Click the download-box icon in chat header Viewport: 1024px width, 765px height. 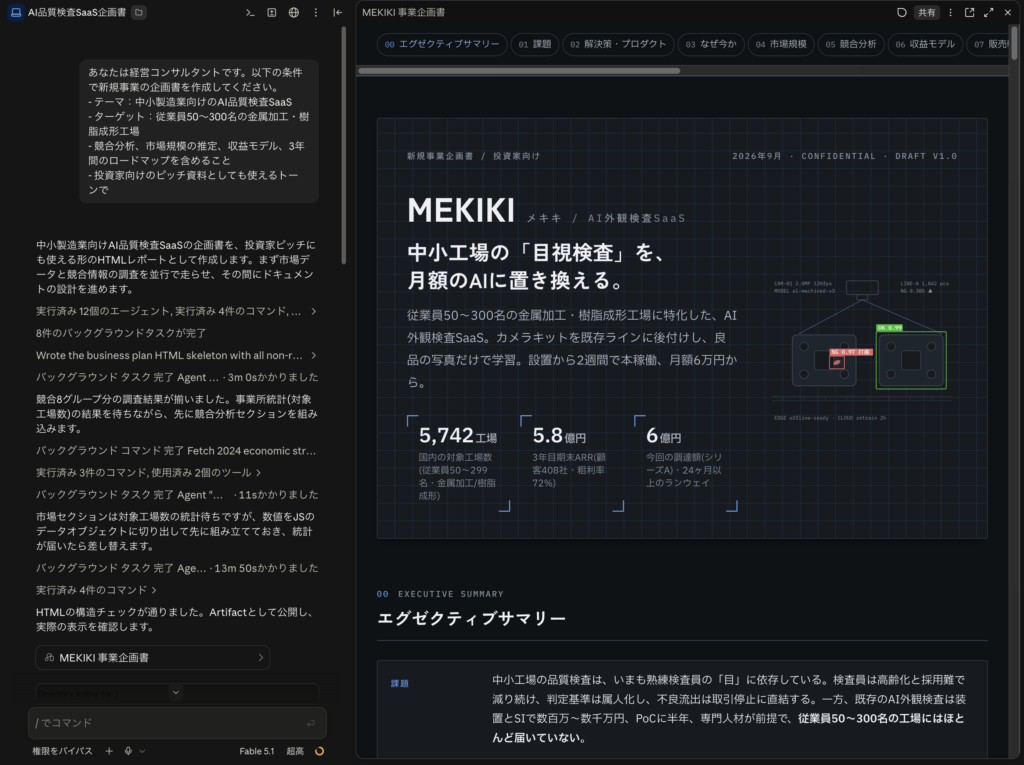(272, 12)
